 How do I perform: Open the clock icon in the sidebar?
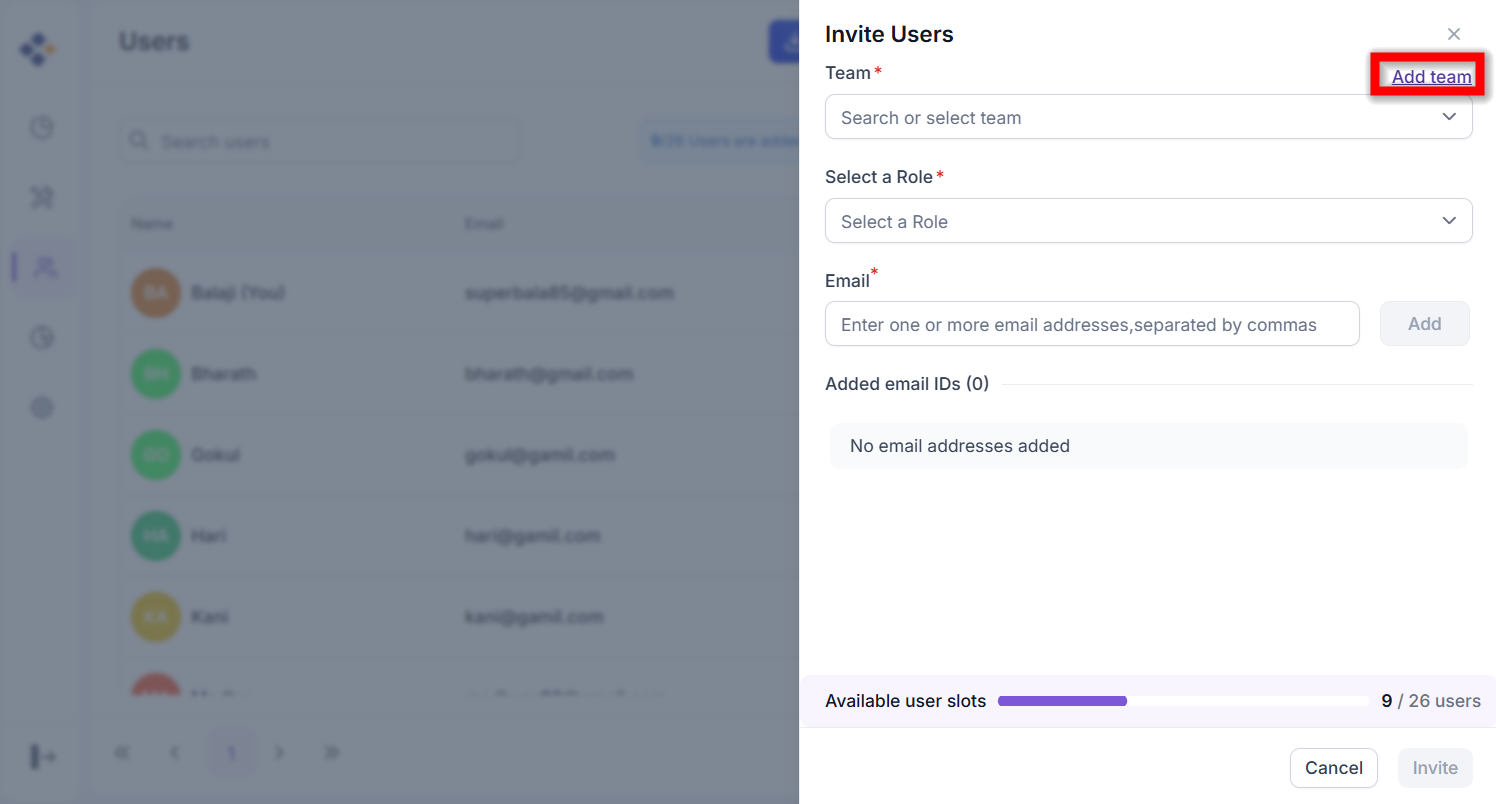41,128
